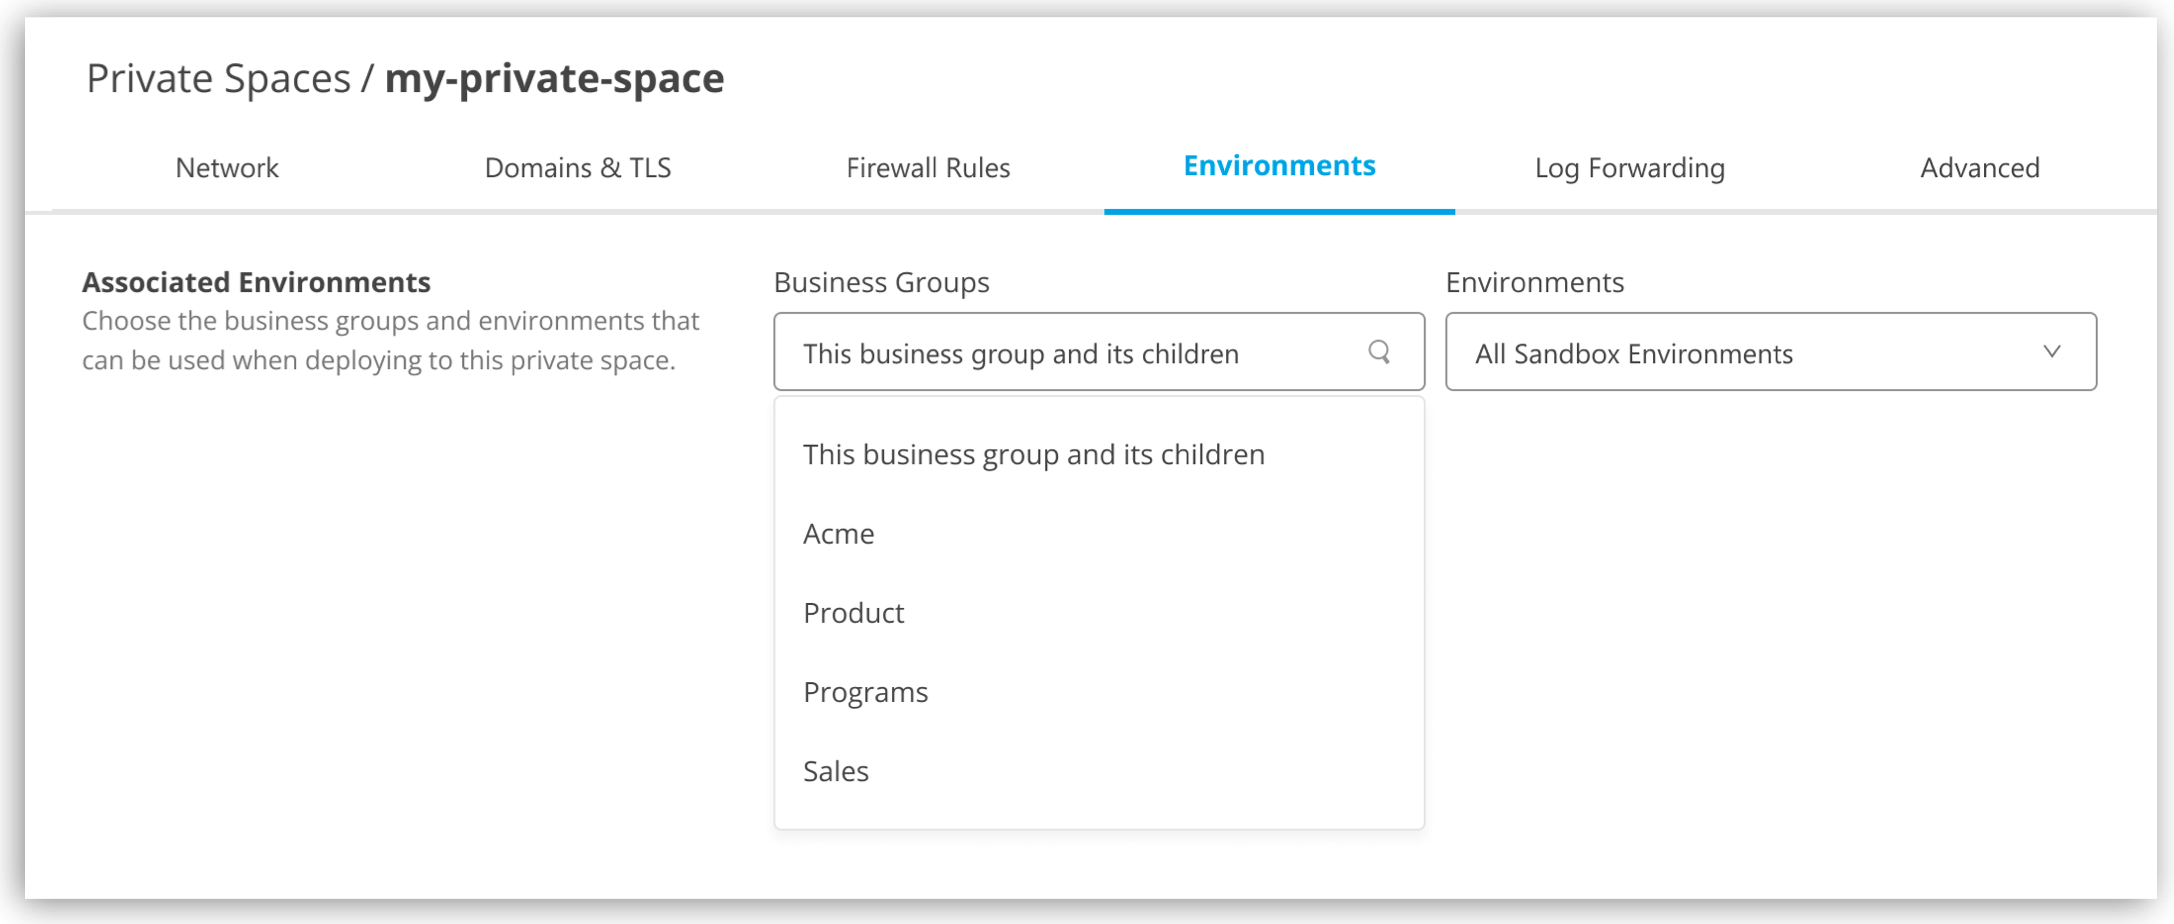This screenshot has height=924, width=2174.
Task: Open the Domains & TLS tab
Action: tap(577, 167)
